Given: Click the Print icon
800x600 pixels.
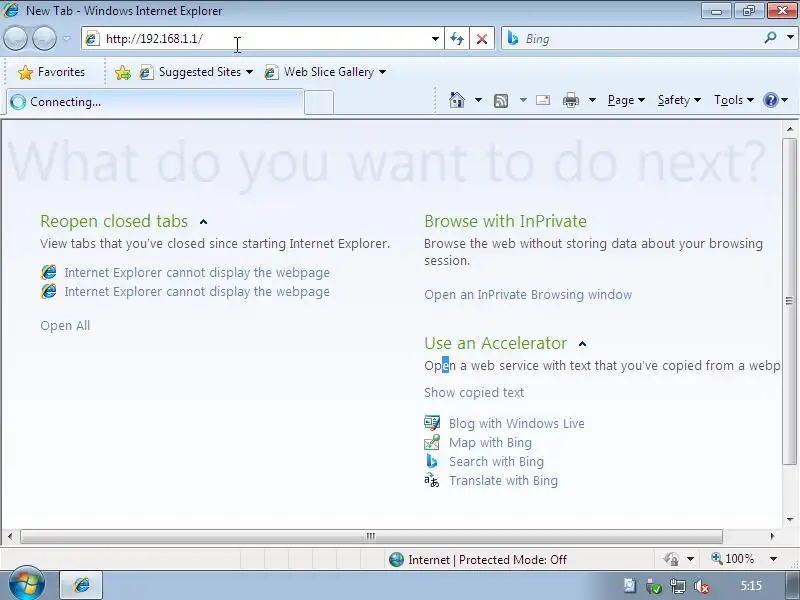Looking at the screenshot, I should (x=570, y=101).
